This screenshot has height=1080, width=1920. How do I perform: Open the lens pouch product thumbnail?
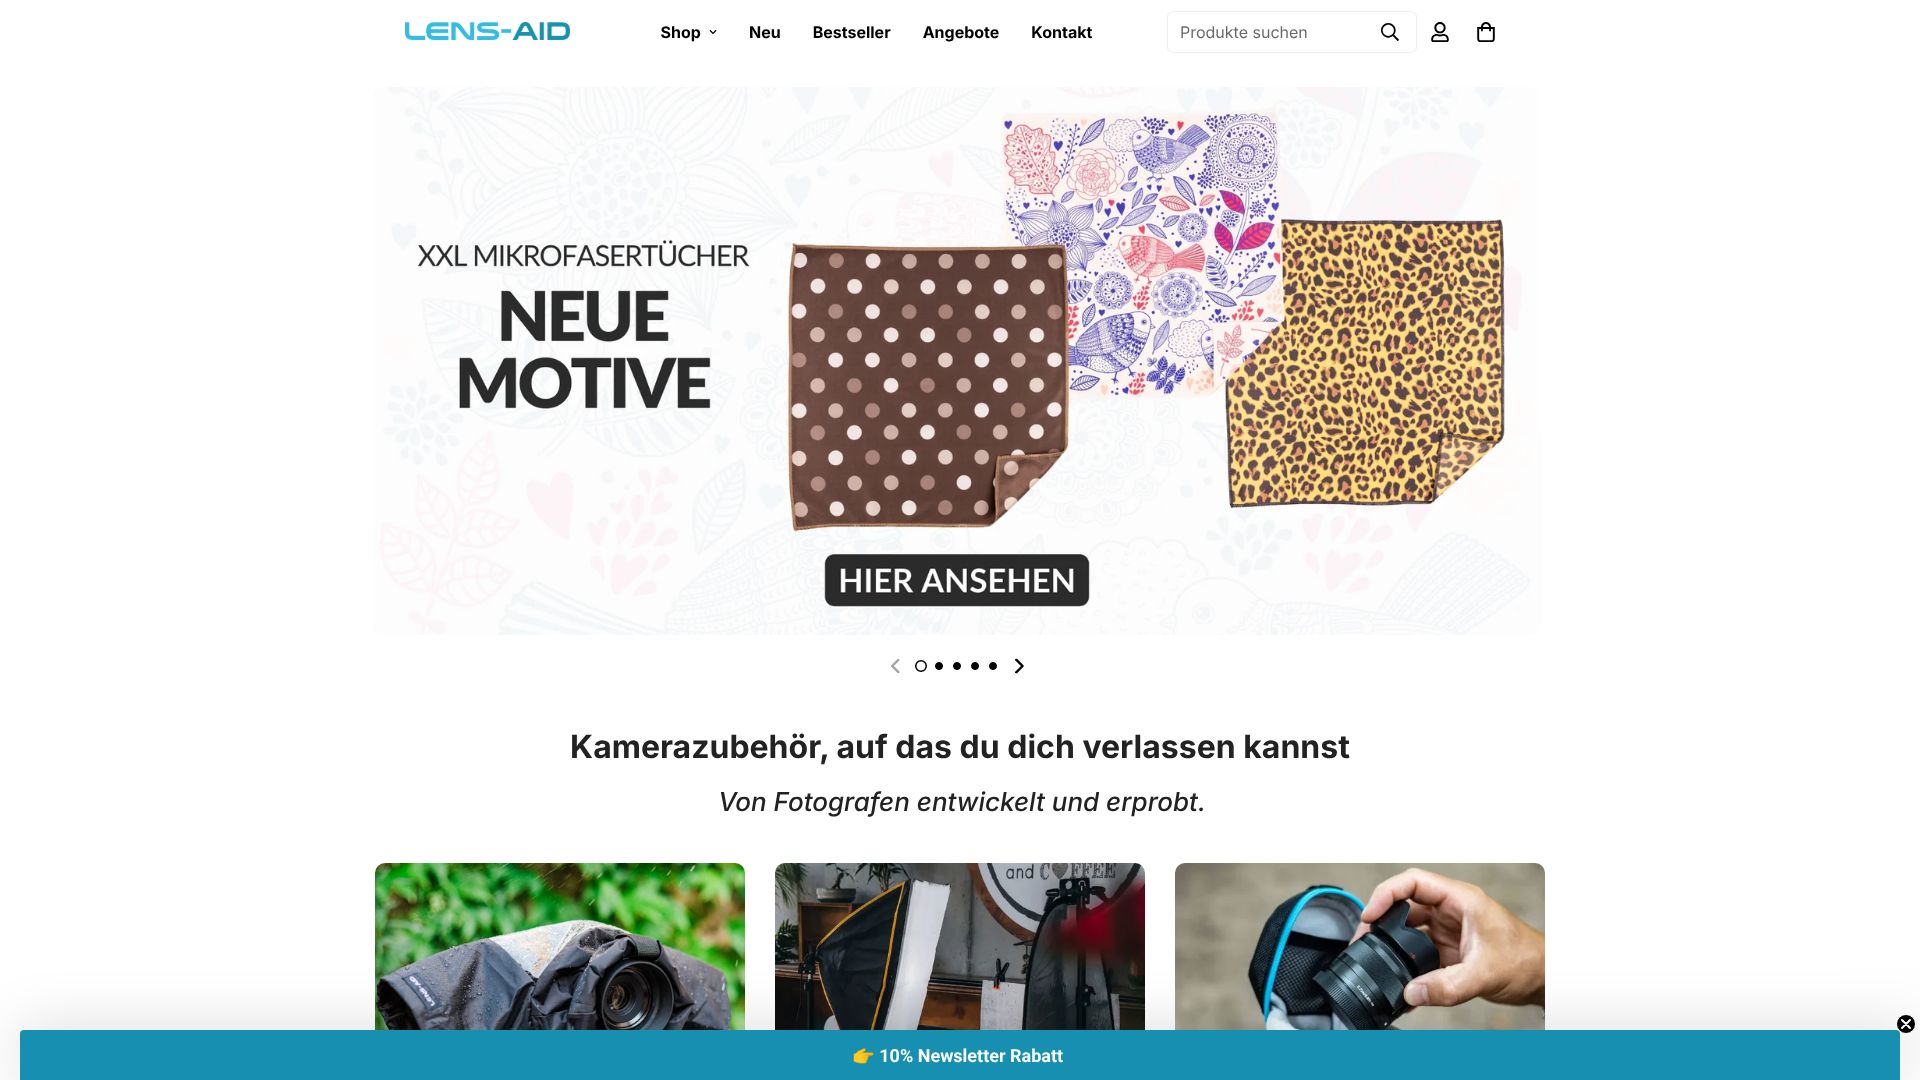(1359, 947)
